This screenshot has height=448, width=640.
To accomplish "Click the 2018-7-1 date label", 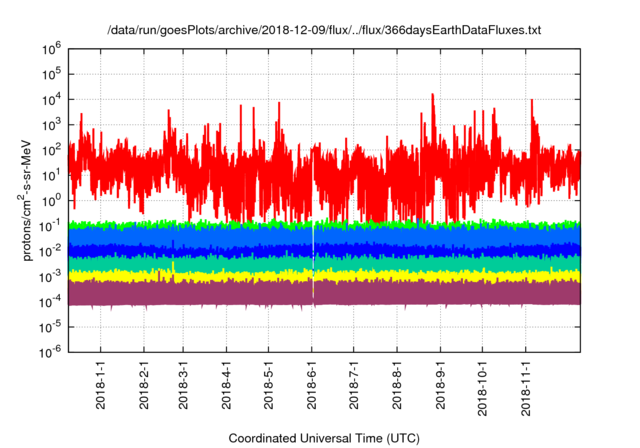I will pyautogui.click(x=353, y=385).
